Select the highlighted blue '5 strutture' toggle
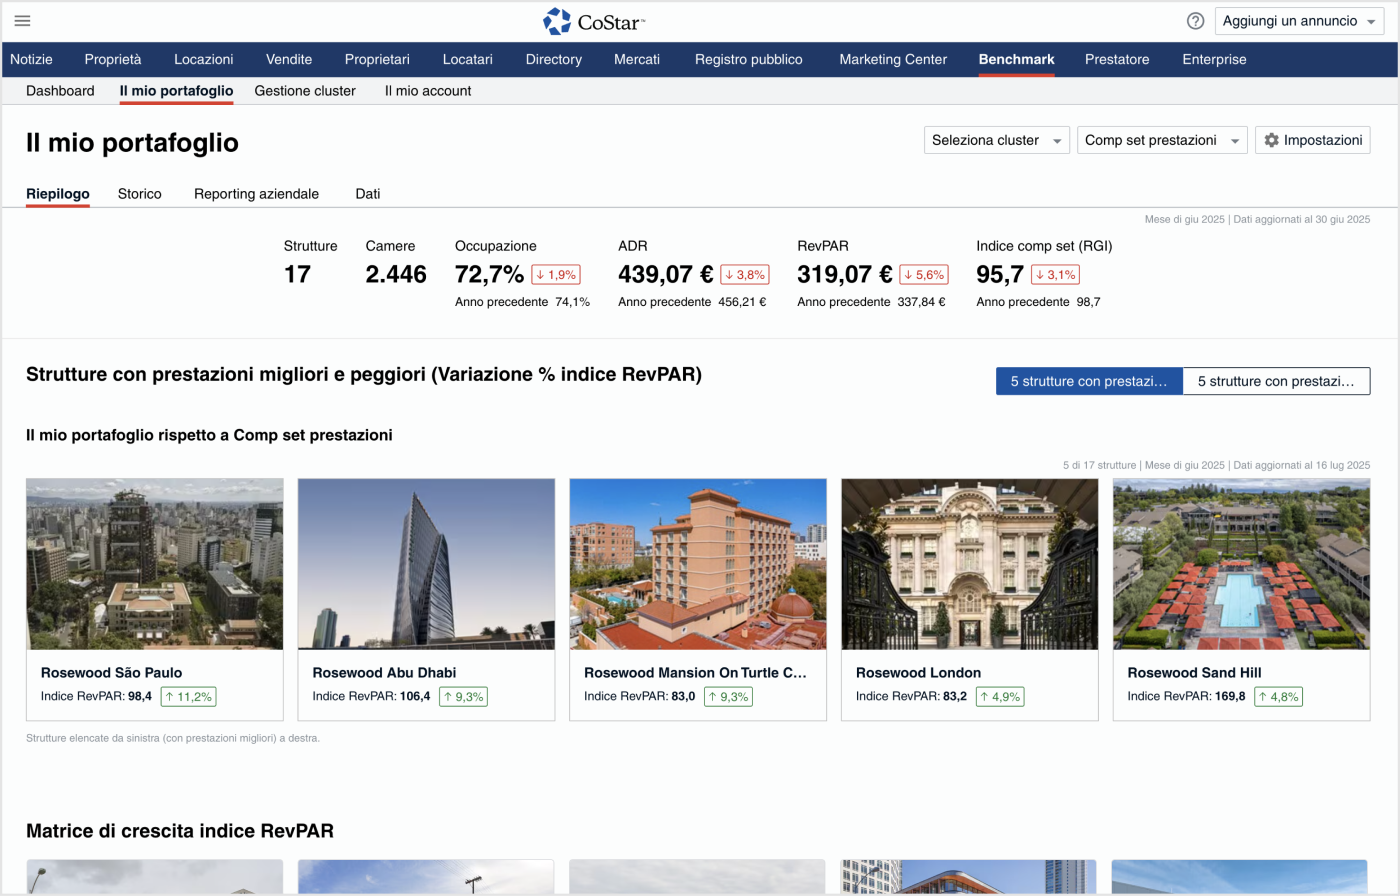 point(1088,381)
